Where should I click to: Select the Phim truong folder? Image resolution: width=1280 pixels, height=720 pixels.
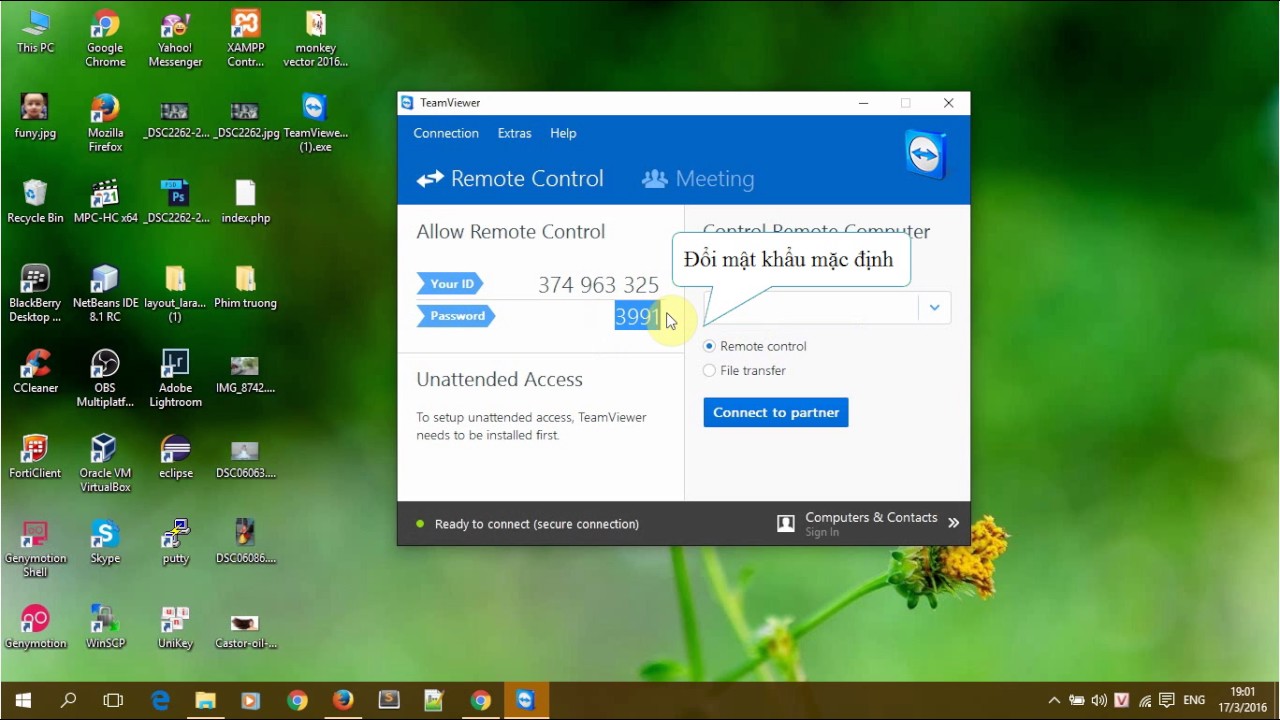click(246, 287)
